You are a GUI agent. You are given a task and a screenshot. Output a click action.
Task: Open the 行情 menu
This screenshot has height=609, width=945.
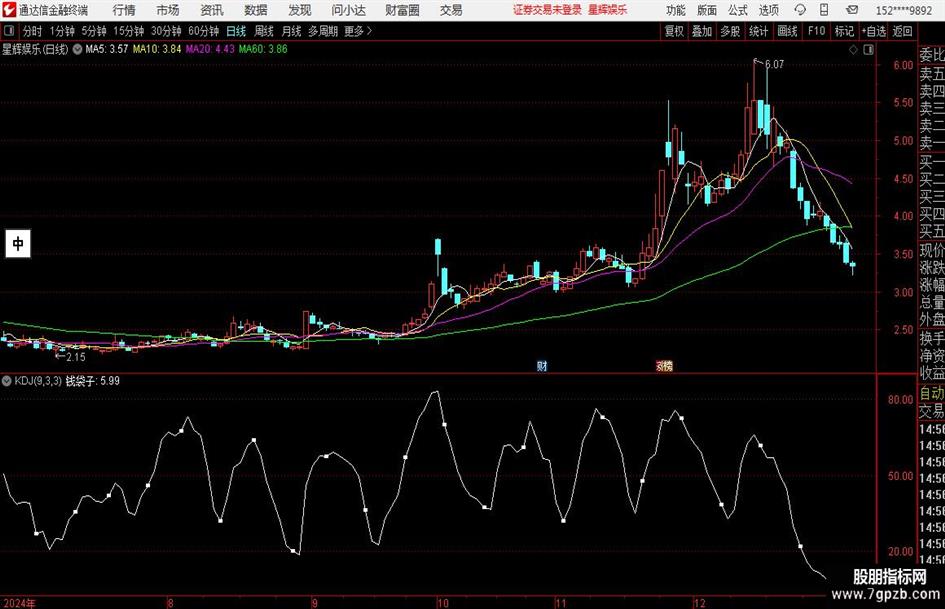click(124, 10)
